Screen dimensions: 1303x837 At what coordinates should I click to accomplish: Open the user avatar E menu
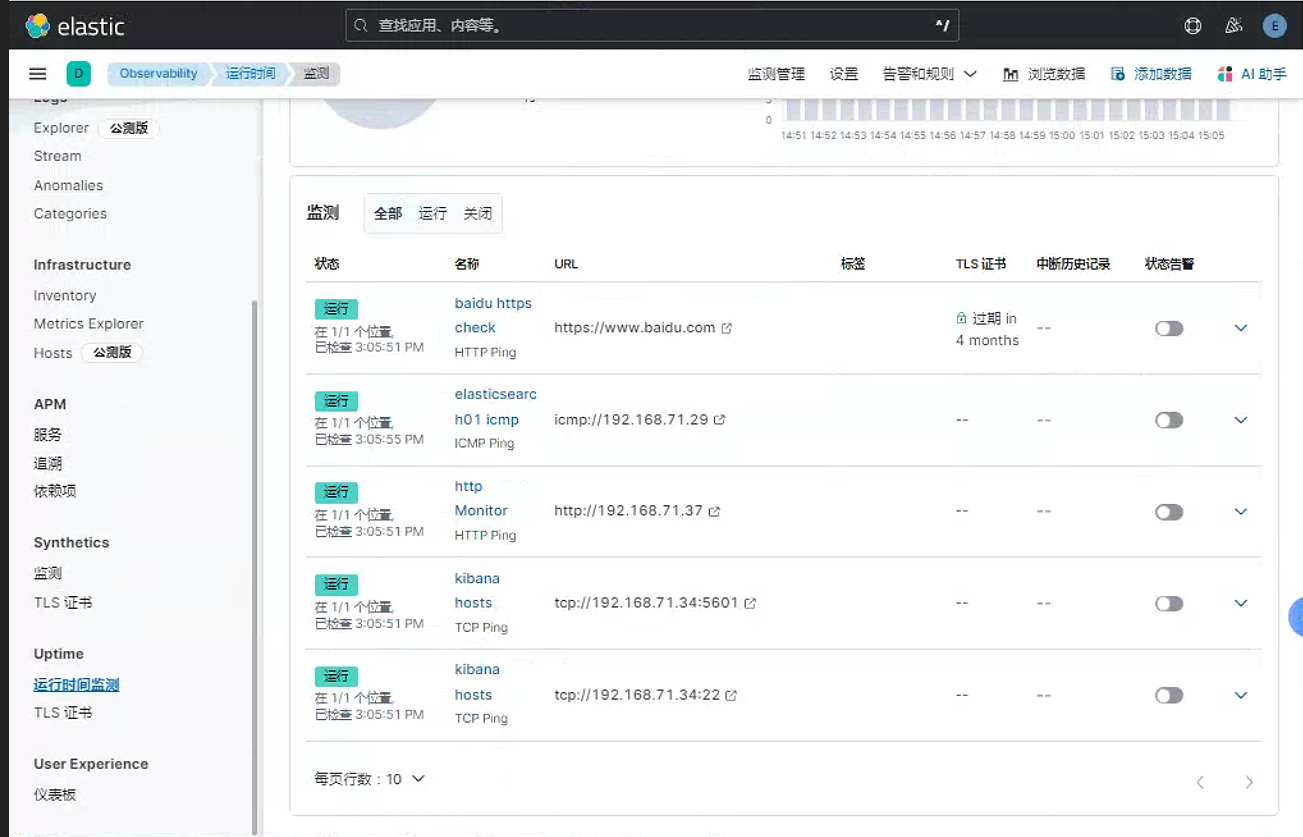point(1274,26)
